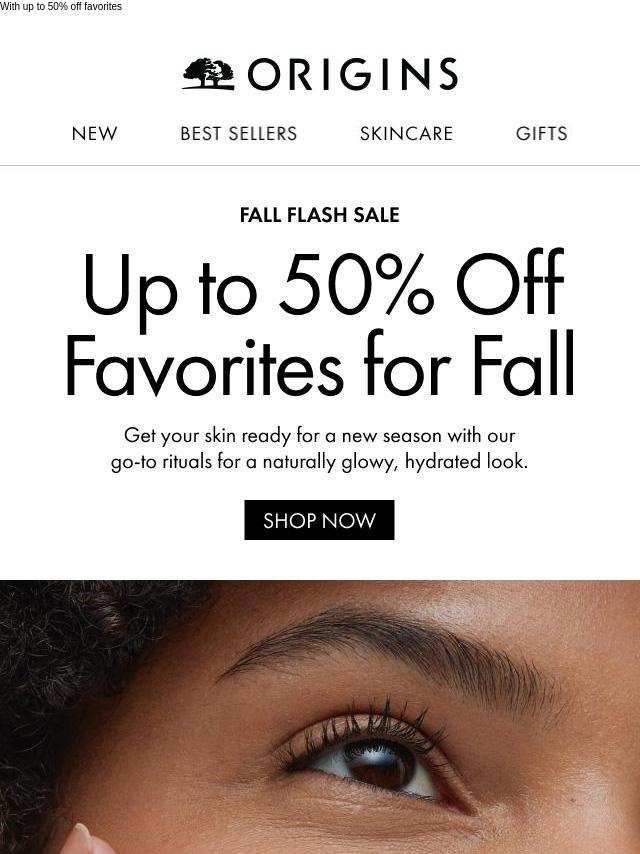The width and height of the screenshot is (640, 854).
Task: Click the FALL FLASH SALE heading
Action: pyautogui.click(x=320, y=215)
